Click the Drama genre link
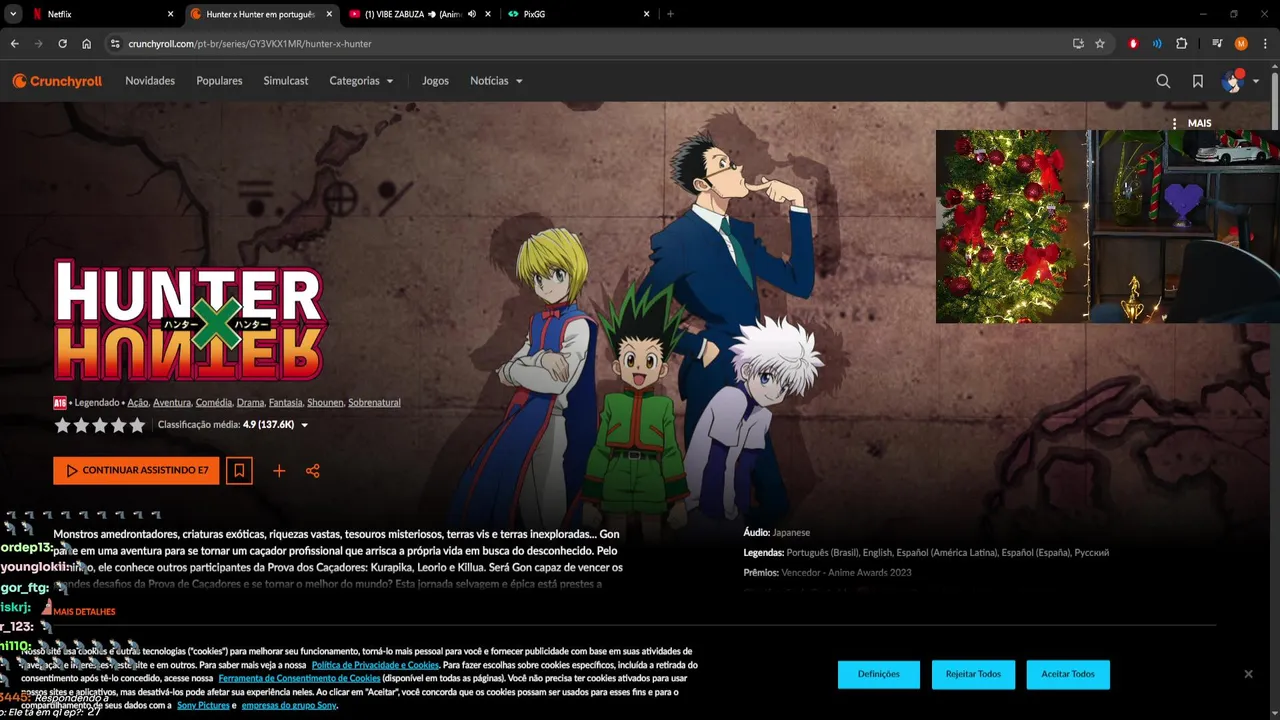This screenshot has width=1280, height=720. click(x=250, y=402)
